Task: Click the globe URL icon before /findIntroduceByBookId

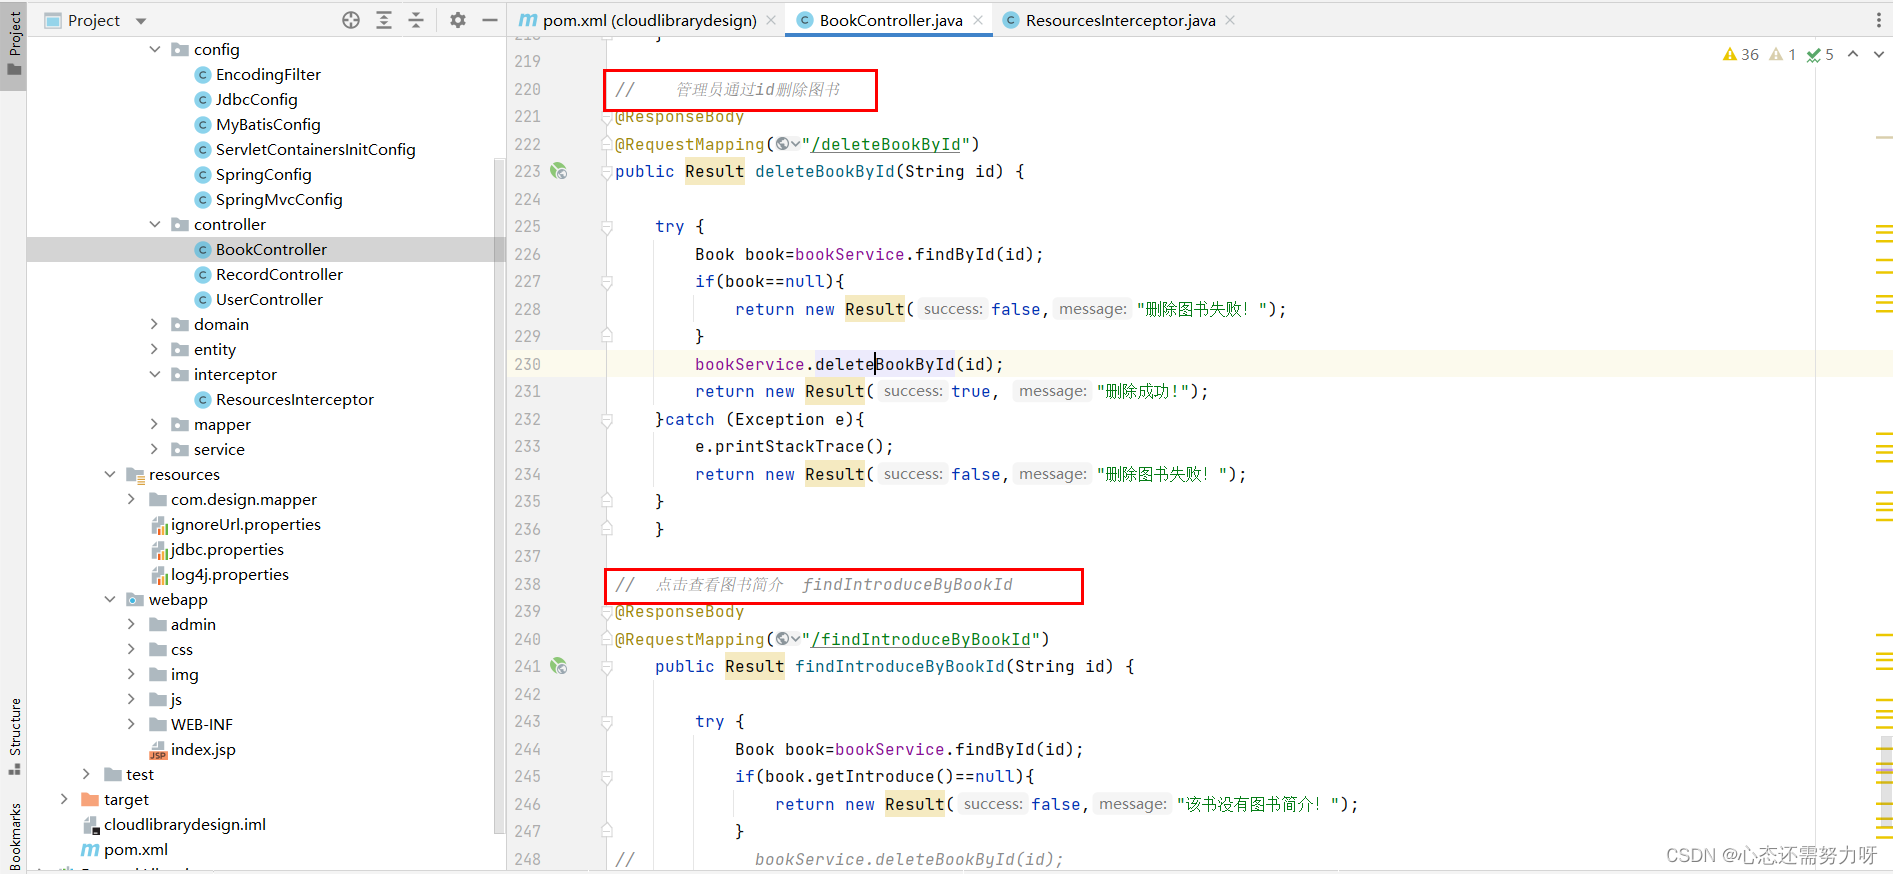Action: coord(788,640)
